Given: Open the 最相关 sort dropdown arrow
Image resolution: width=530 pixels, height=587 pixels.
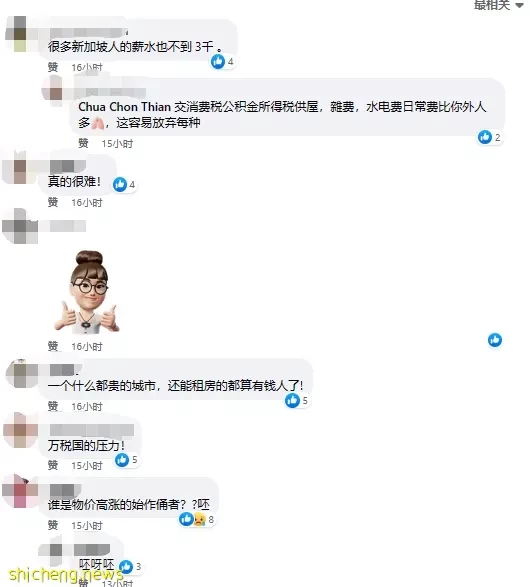Looking at the screenshot, I should [519, 5].
